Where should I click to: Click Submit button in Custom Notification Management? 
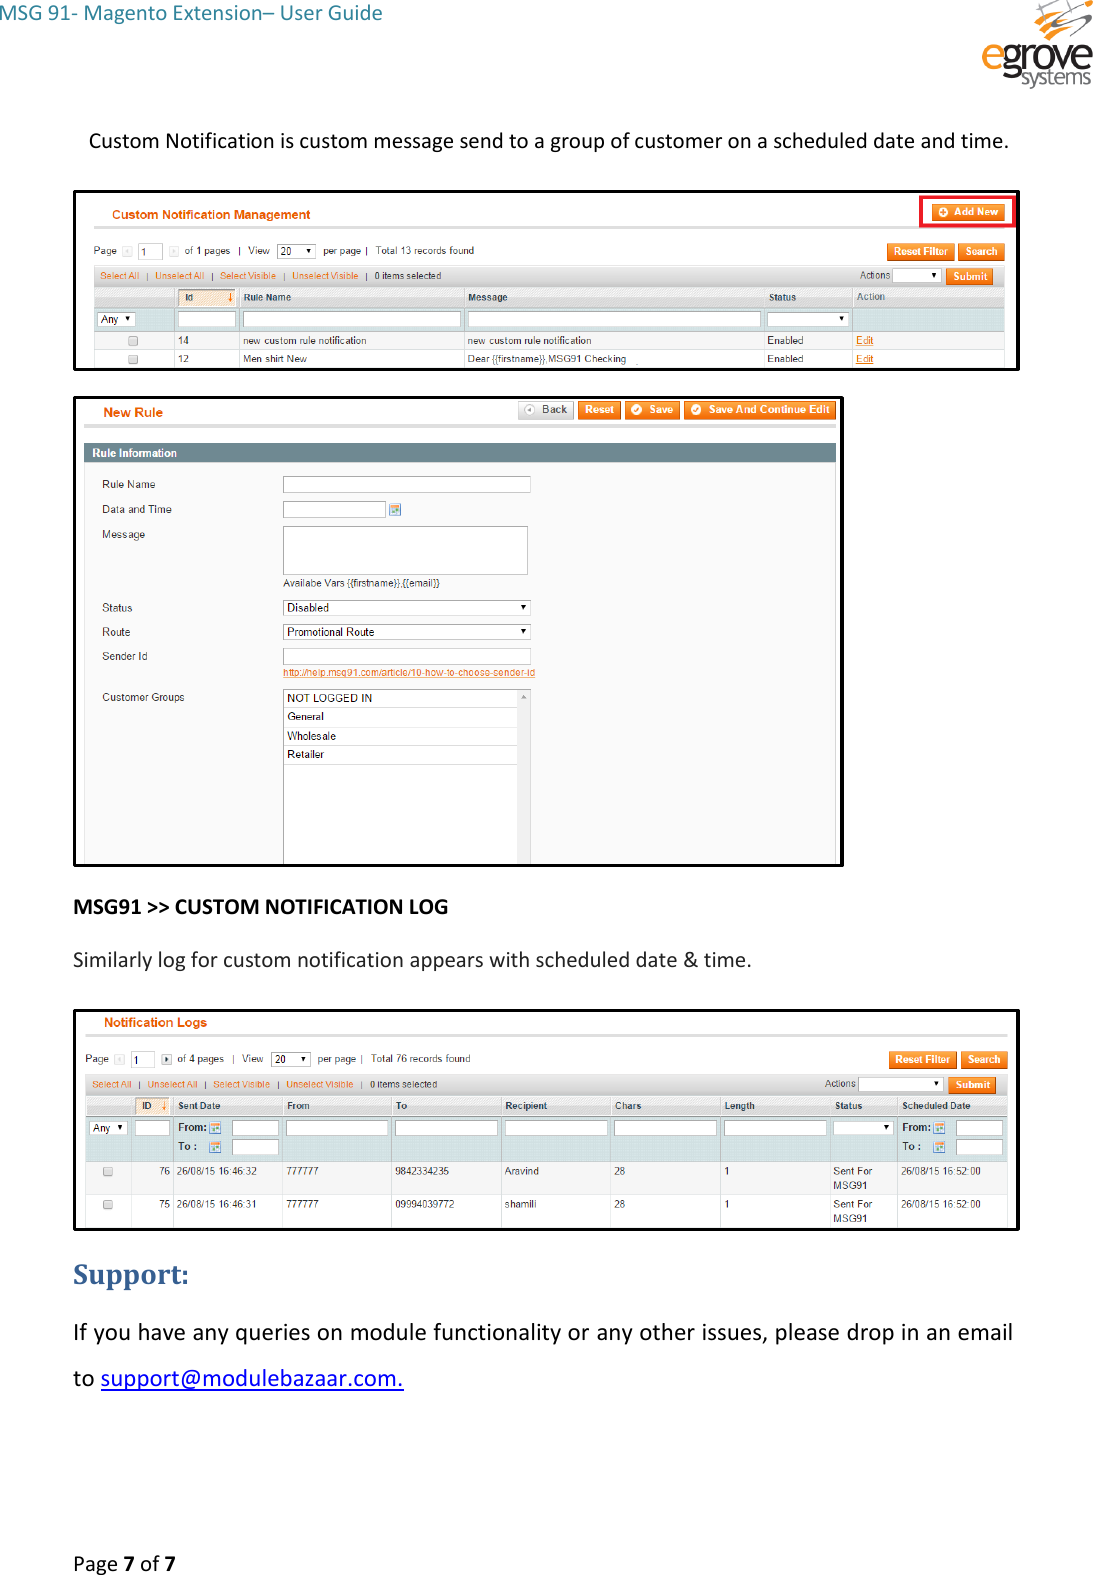tap(969, 276)
